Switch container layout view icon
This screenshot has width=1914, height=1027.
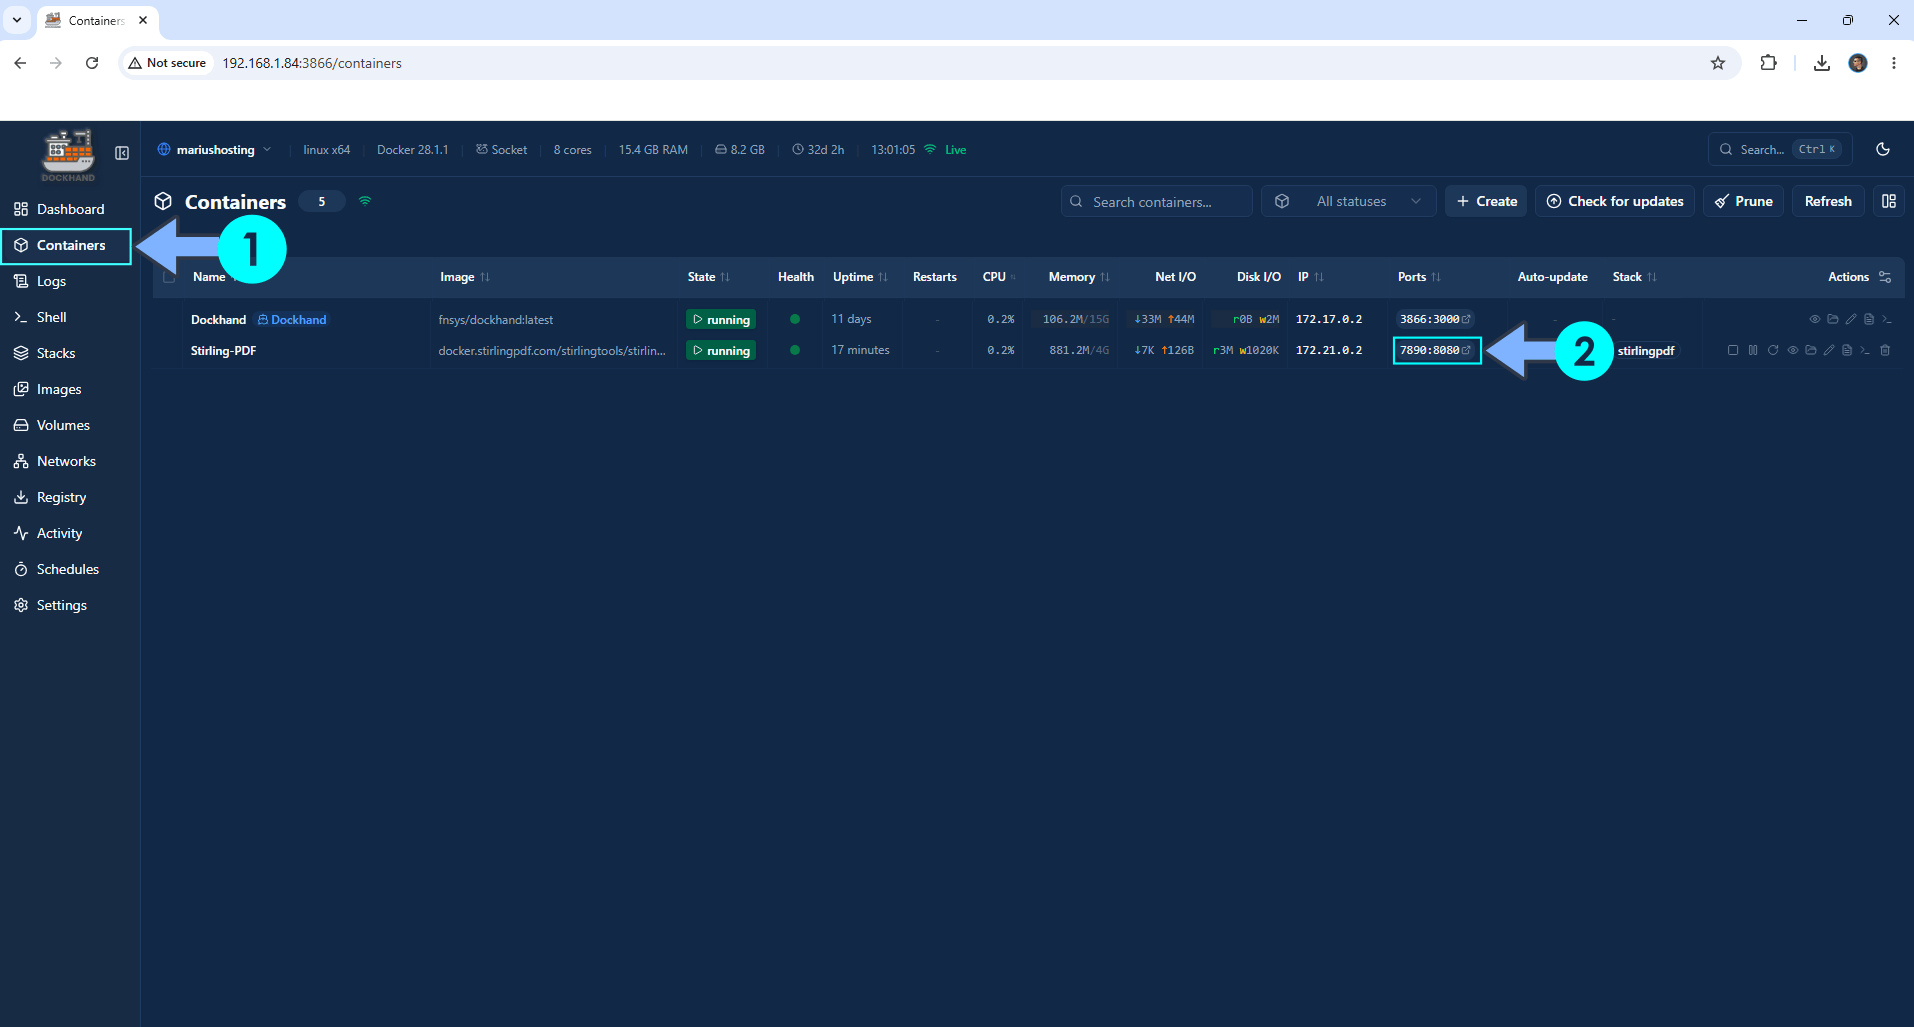[x=1889, y=201]
